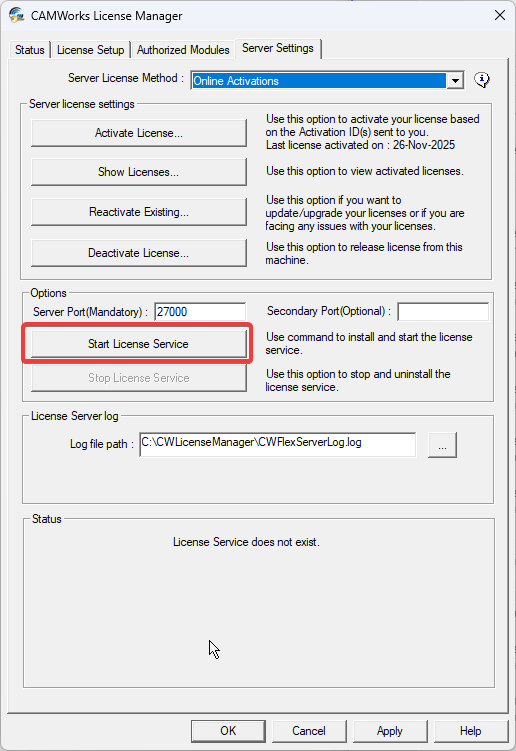Click the 'Log file path :' label
Screen dimensions: 516x751
[102, 444]
